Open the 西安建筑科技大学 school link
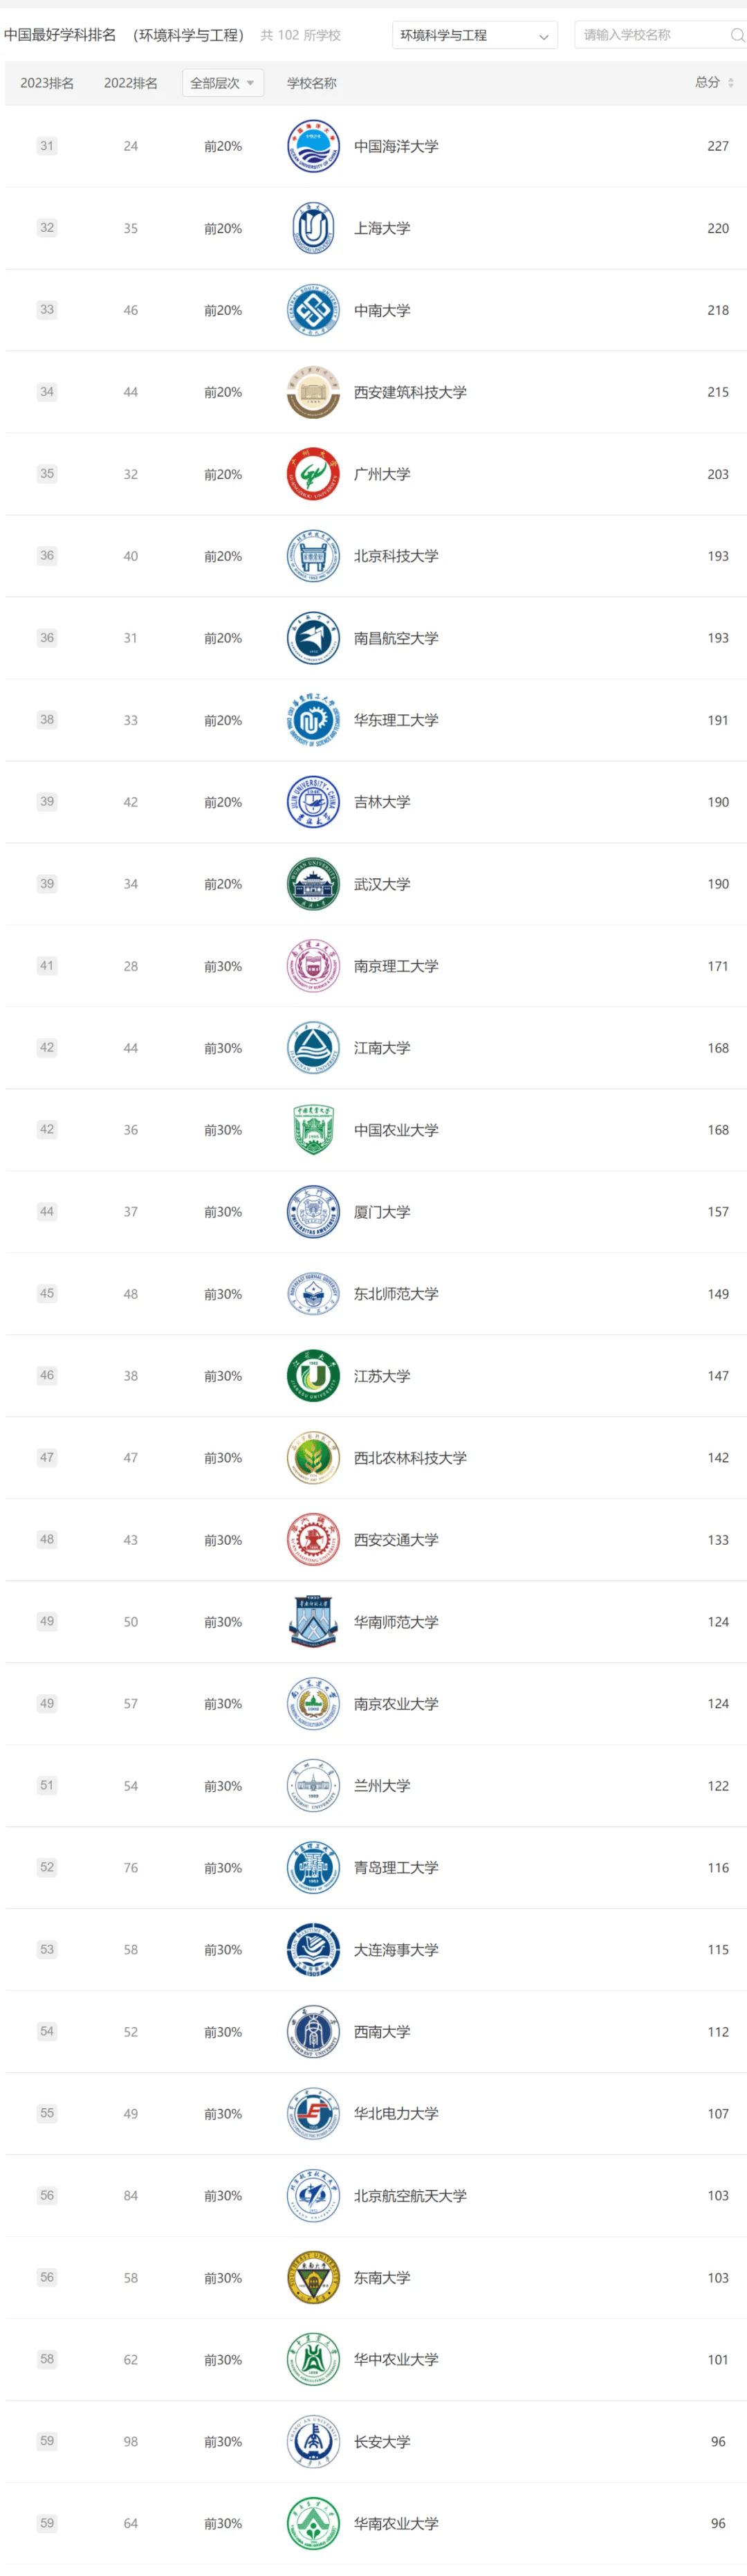 tap(410, 392)
